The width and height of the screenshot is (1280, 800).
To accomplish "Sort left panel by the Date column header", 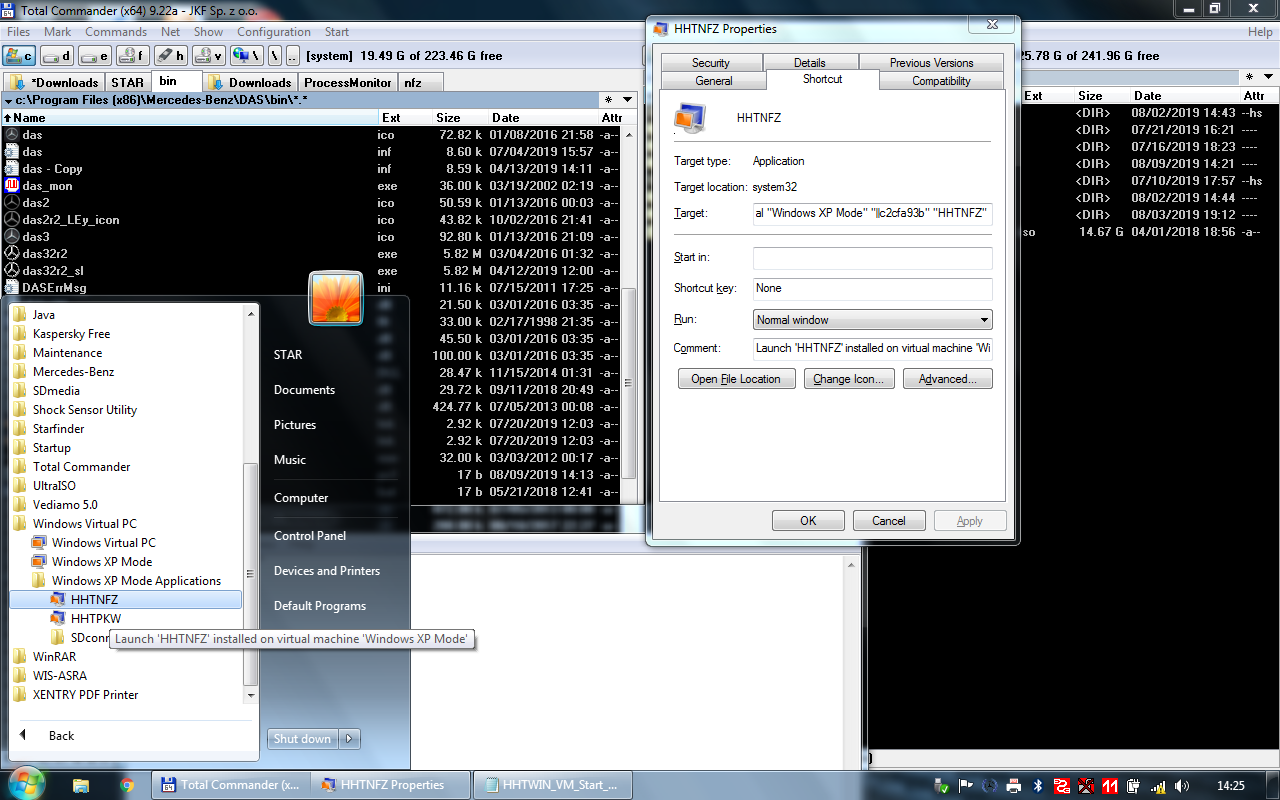I will click(x=543, y=118).
